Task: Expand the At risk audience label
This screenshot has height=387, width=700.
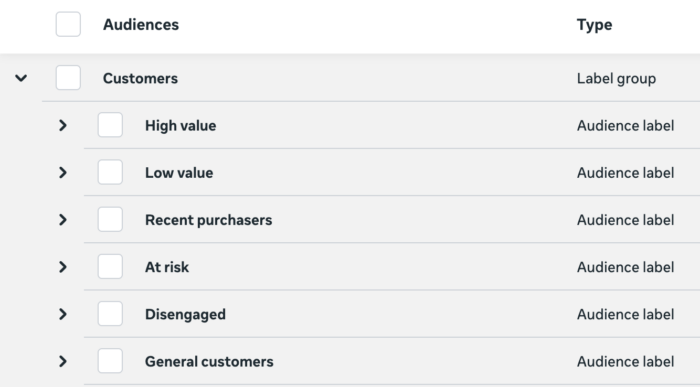Action: click(63, 267)
